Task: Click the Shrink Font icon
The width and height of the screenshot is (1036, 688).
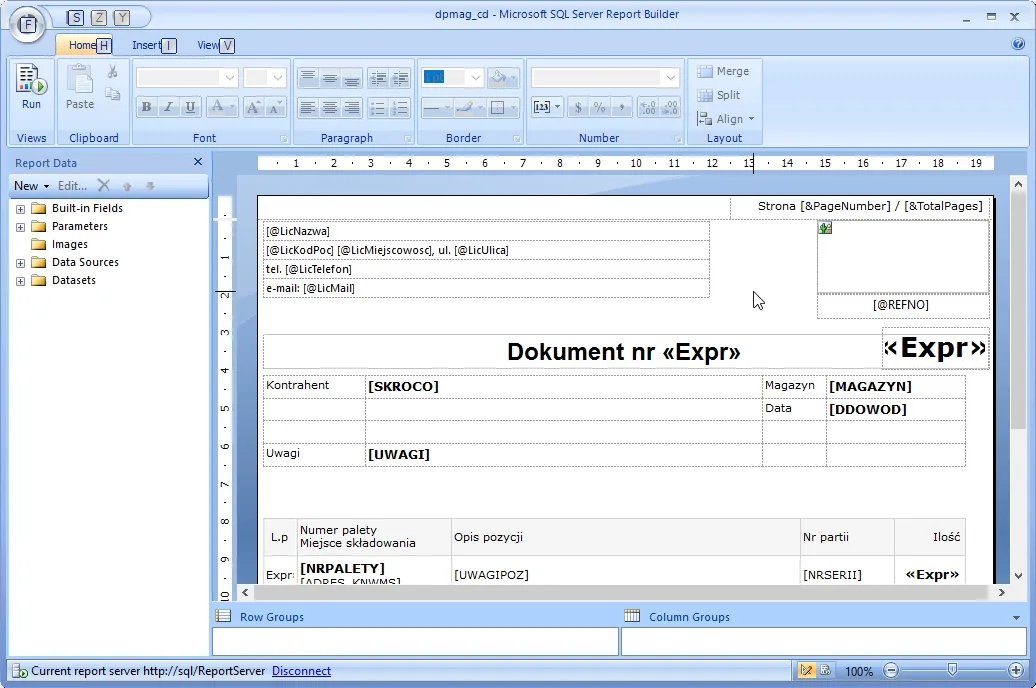Action: click(275, 107)
